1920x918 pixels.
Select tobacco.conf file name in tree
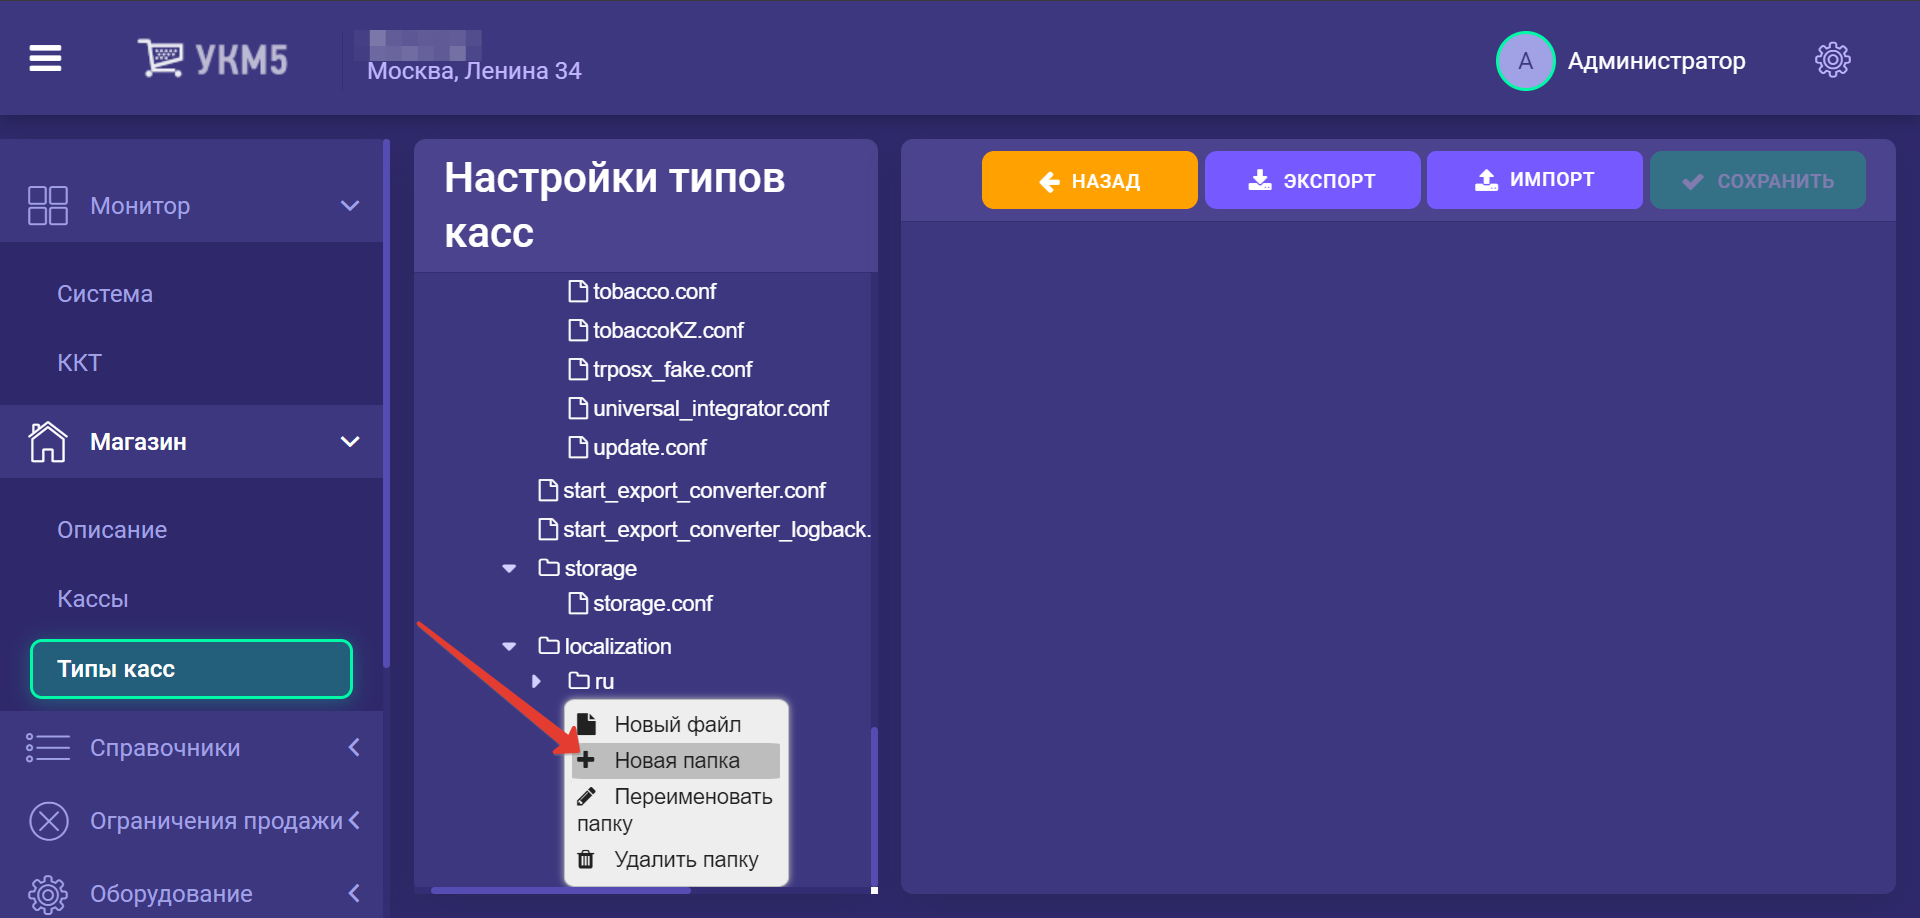tap(655, 291)
